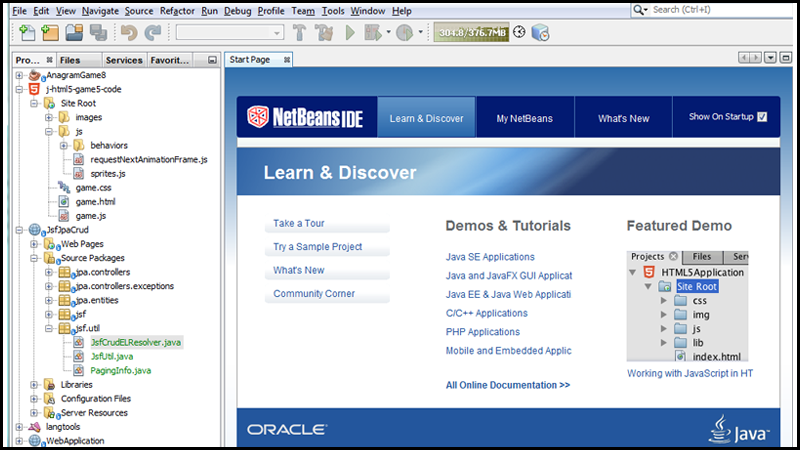This screenshot has height=450, width=800.
Task: Run the project with green arrow
Action: click(x=350, y=33)
